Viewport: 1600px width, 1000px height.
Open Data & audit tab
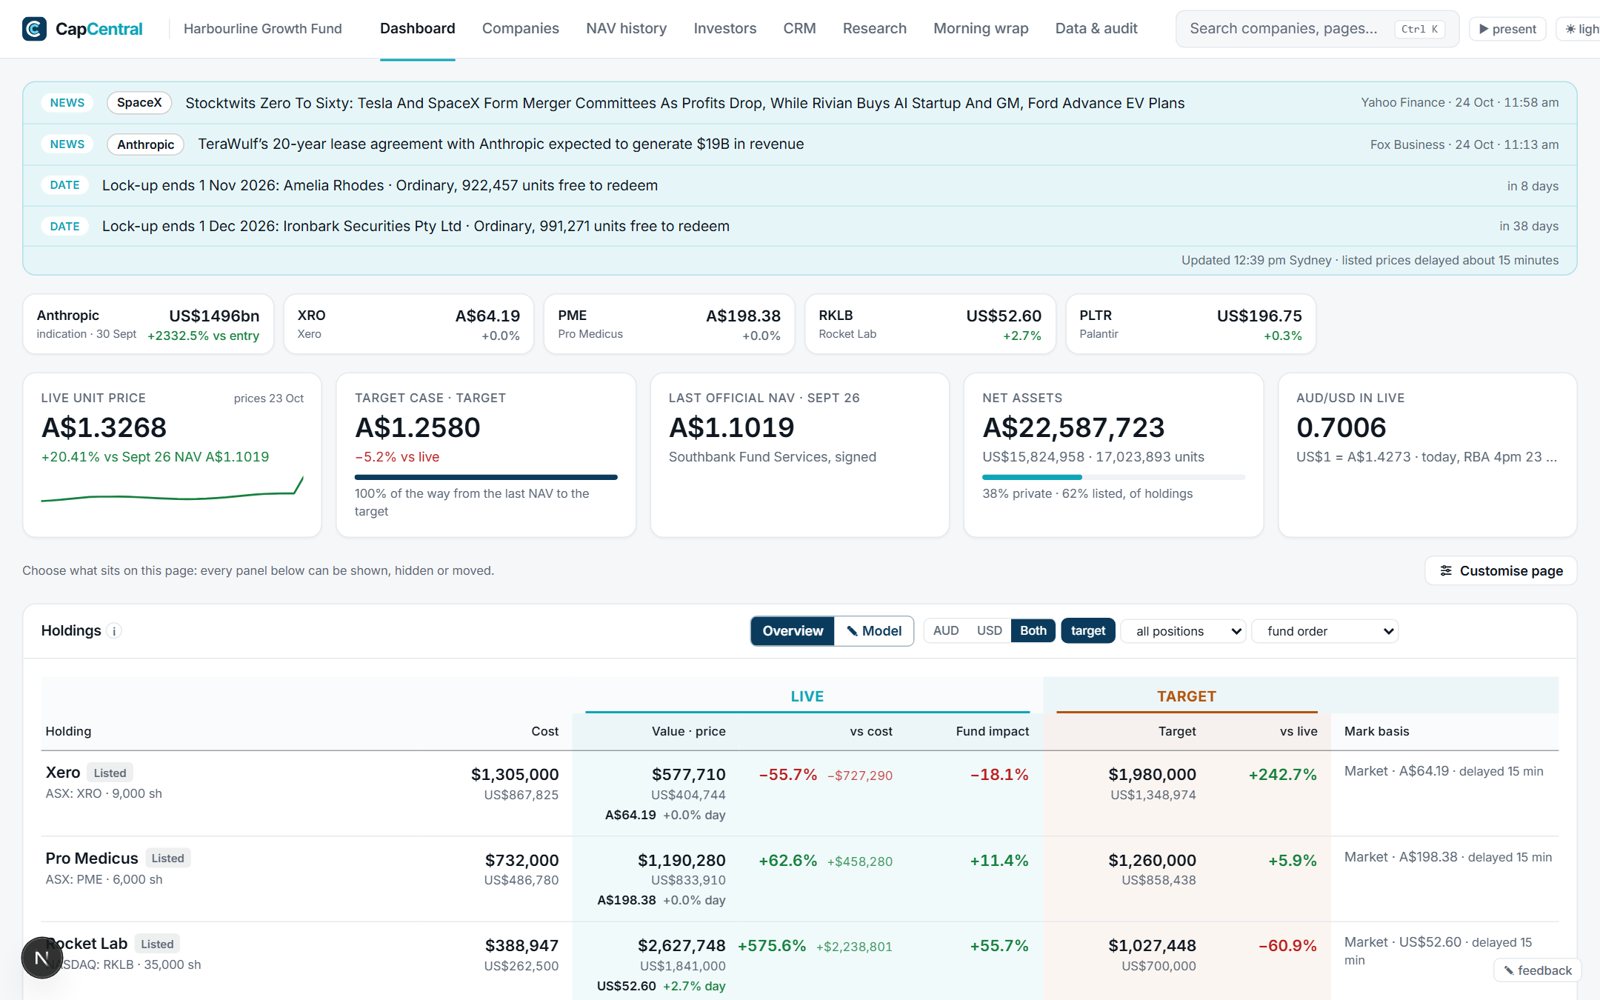coord(1096,29)
